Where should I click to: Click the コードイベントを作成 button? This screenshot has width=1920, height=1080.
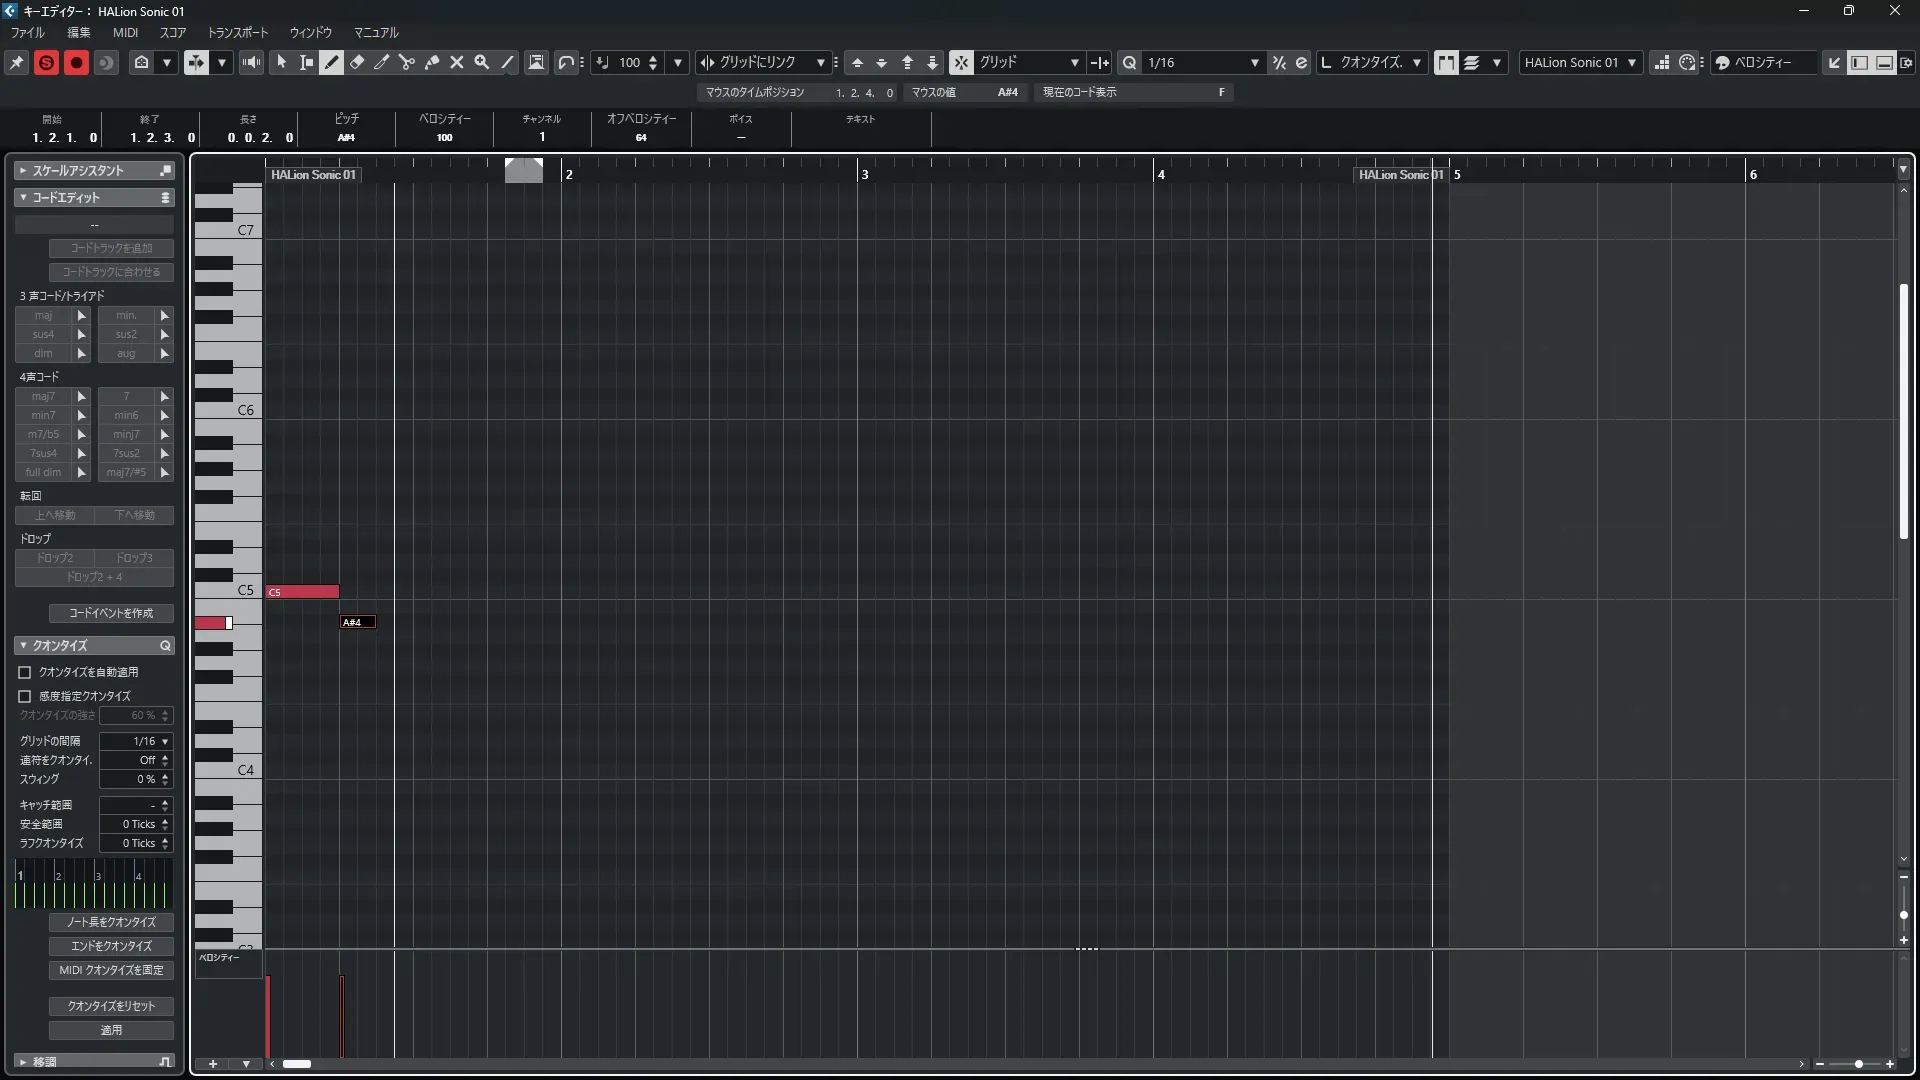(x=111, y=613)
